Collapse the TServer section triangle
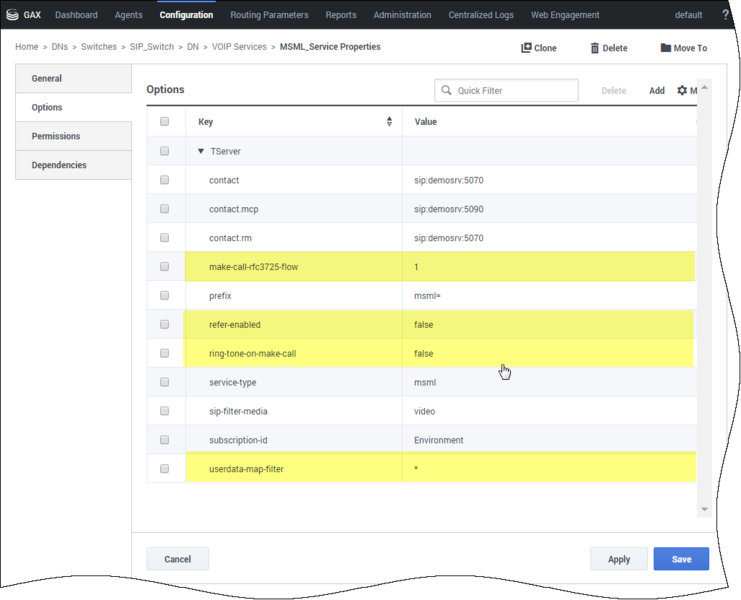The height and width of the screenshot is (600, 741). pos(201,151)
